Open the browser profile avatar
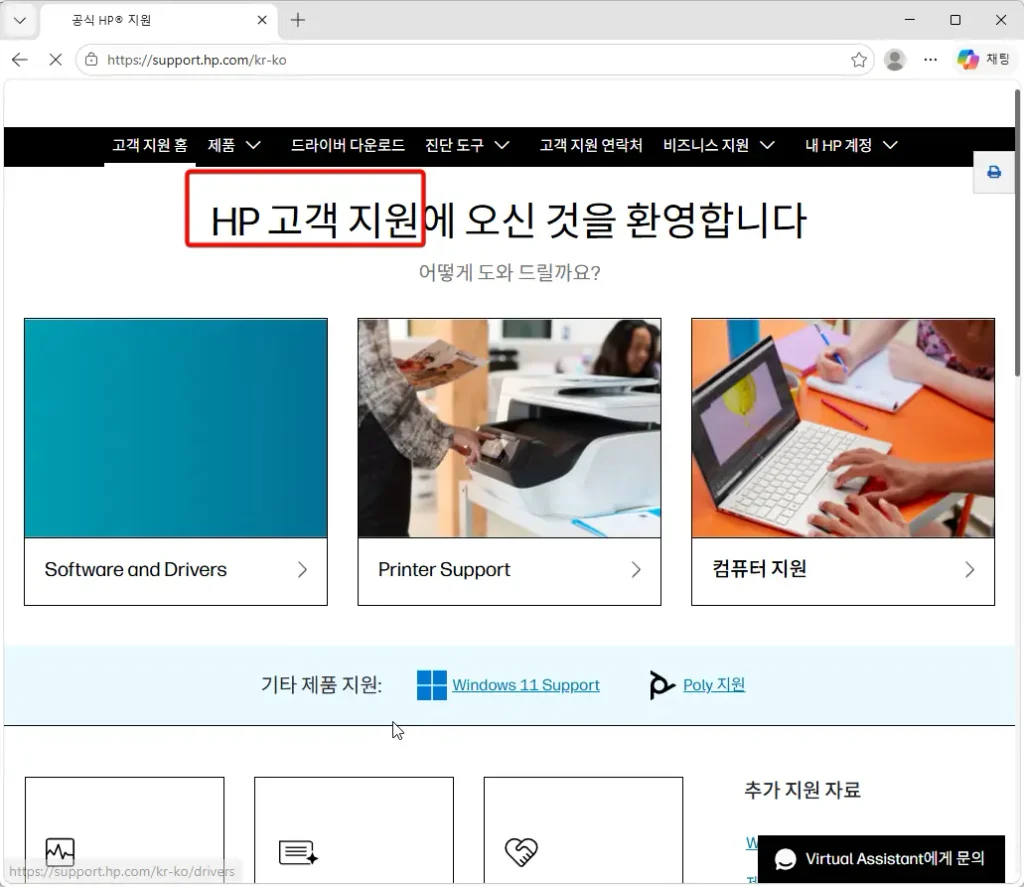Viewport: 1024px width, 887px height. coord(895,60)
